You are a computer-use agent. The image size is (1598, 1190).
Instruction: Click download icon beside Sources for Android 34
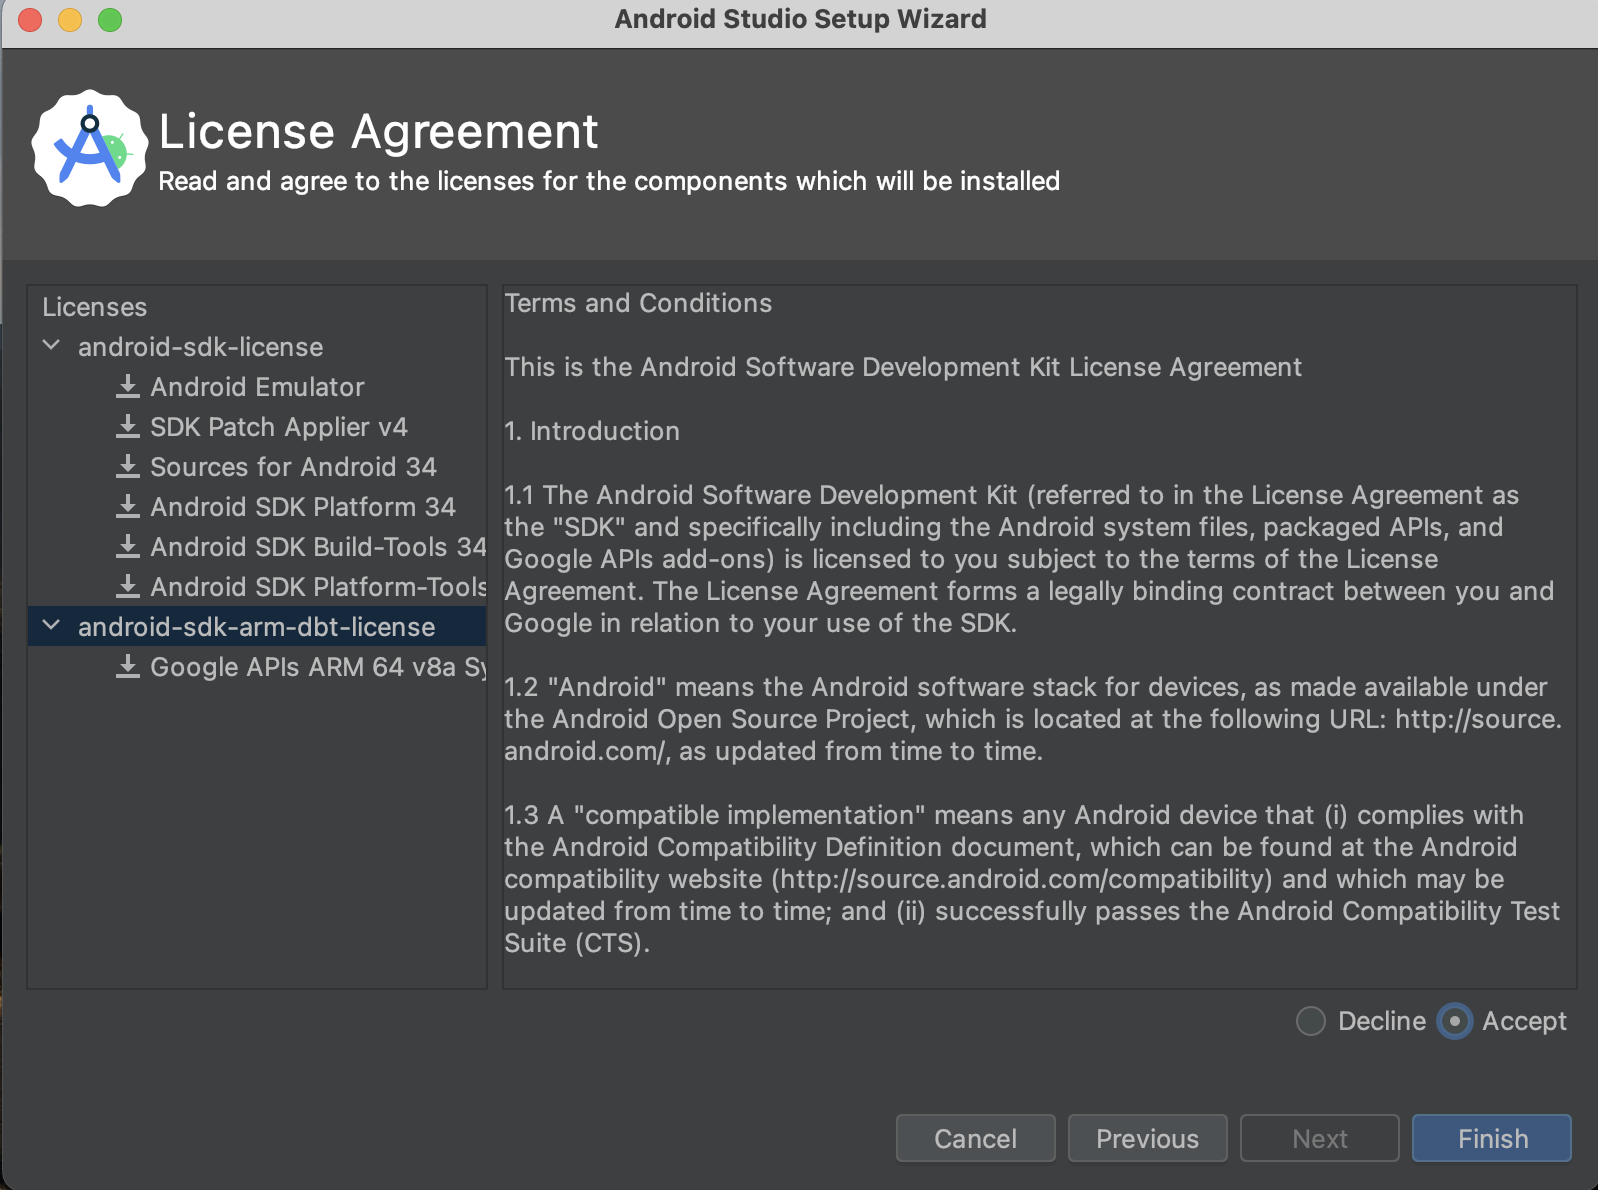click(x=128, y=467)
